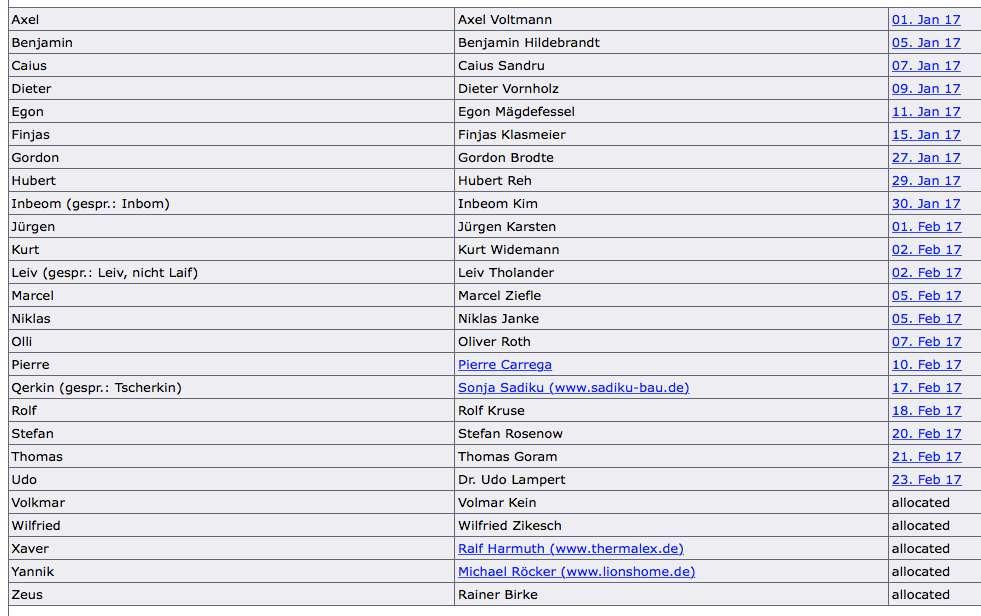
Task: Follow the 11. Jan 17 link
Action: [926, 112]
